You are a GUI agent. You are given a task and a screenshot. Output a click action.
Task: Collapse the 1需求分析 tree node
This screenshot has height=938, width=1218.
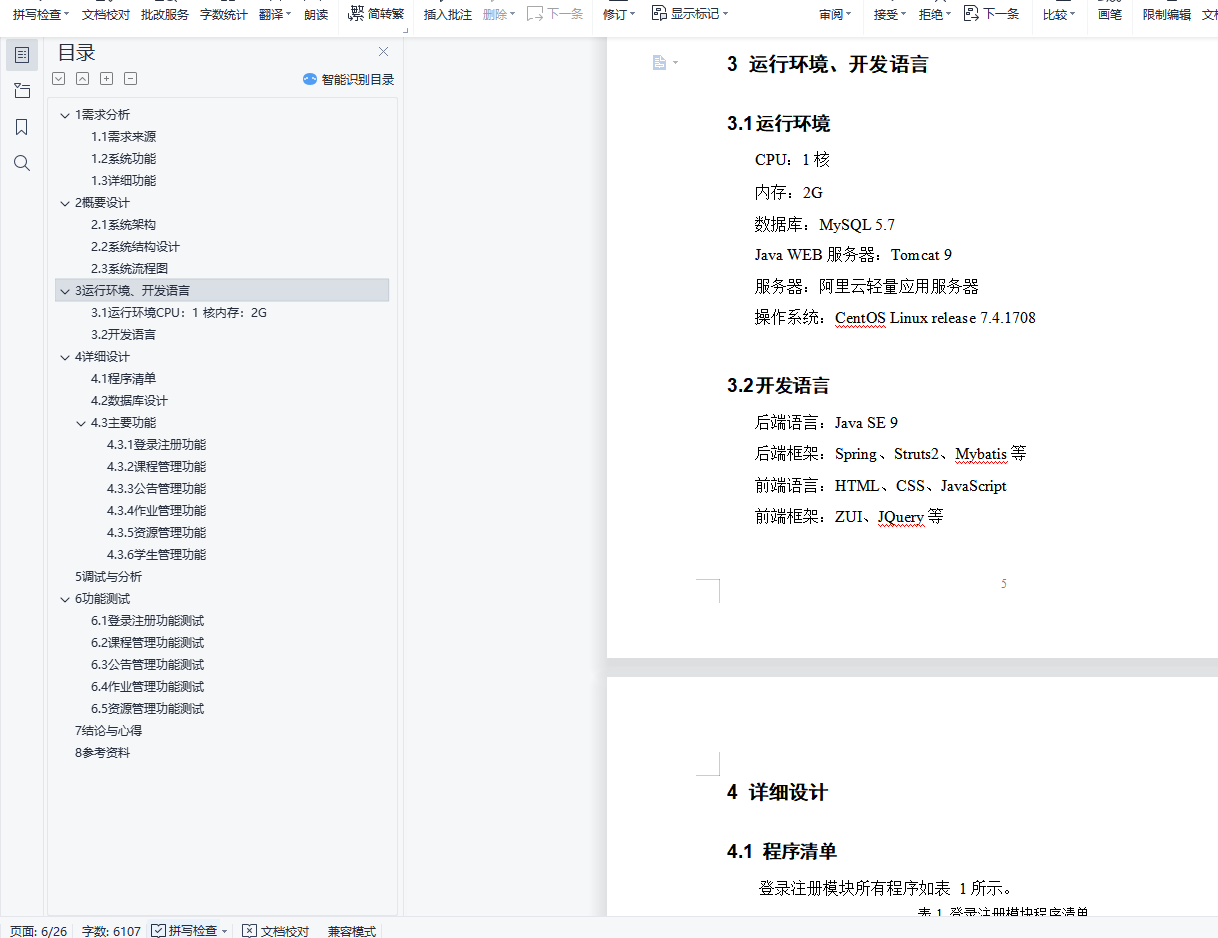point(65,115)
